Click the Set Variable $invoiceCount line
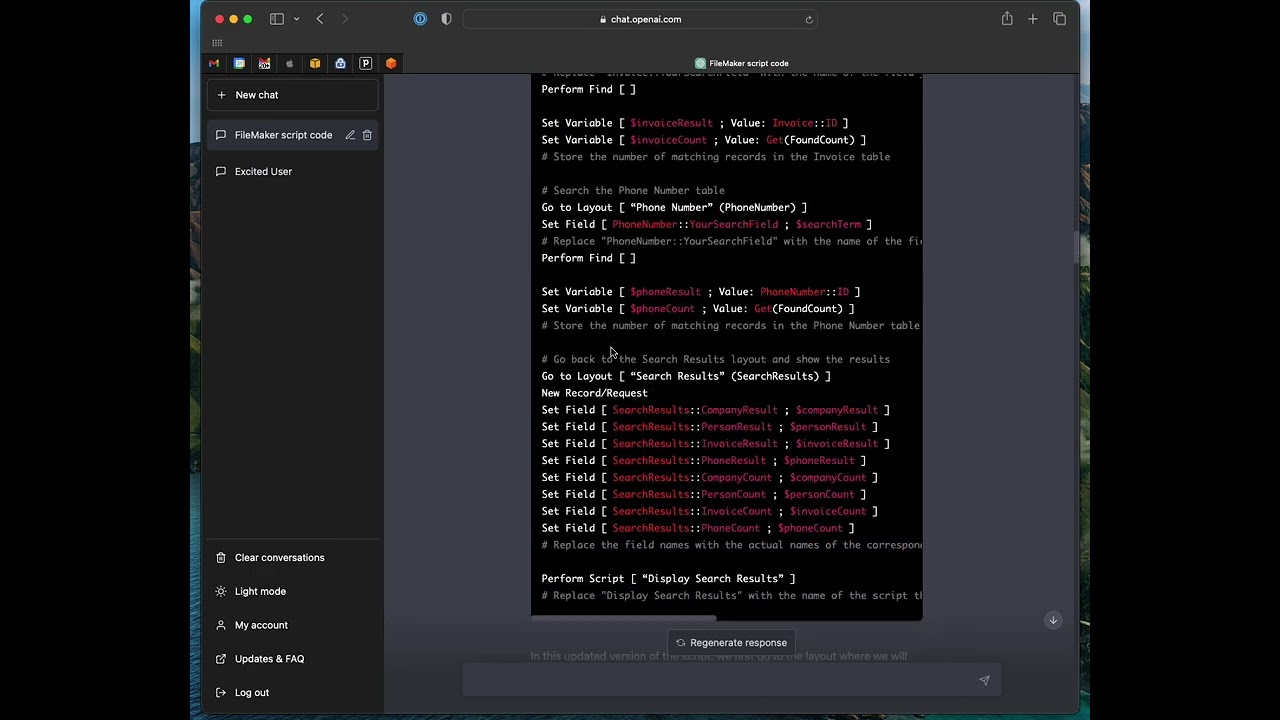Viewport: 1280px width, 720px height. tap(704, 140)
